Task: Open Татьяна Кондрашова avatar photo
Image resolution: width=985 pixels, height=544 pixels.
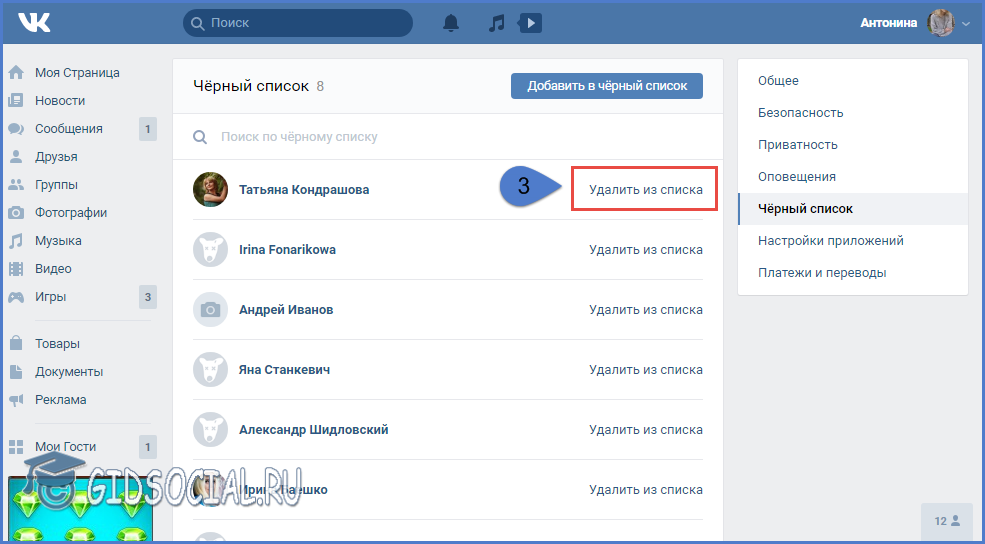Action: point(210,190)
